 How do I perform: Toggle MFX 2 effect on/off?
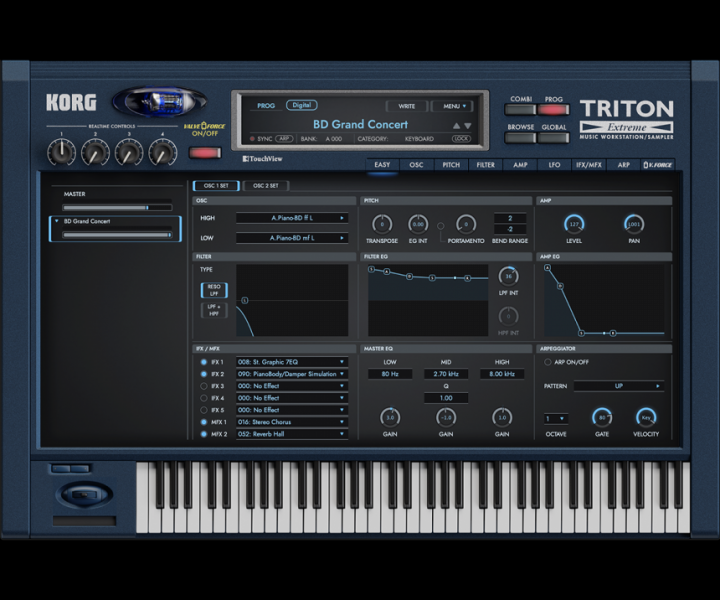[x=204, y=433]
